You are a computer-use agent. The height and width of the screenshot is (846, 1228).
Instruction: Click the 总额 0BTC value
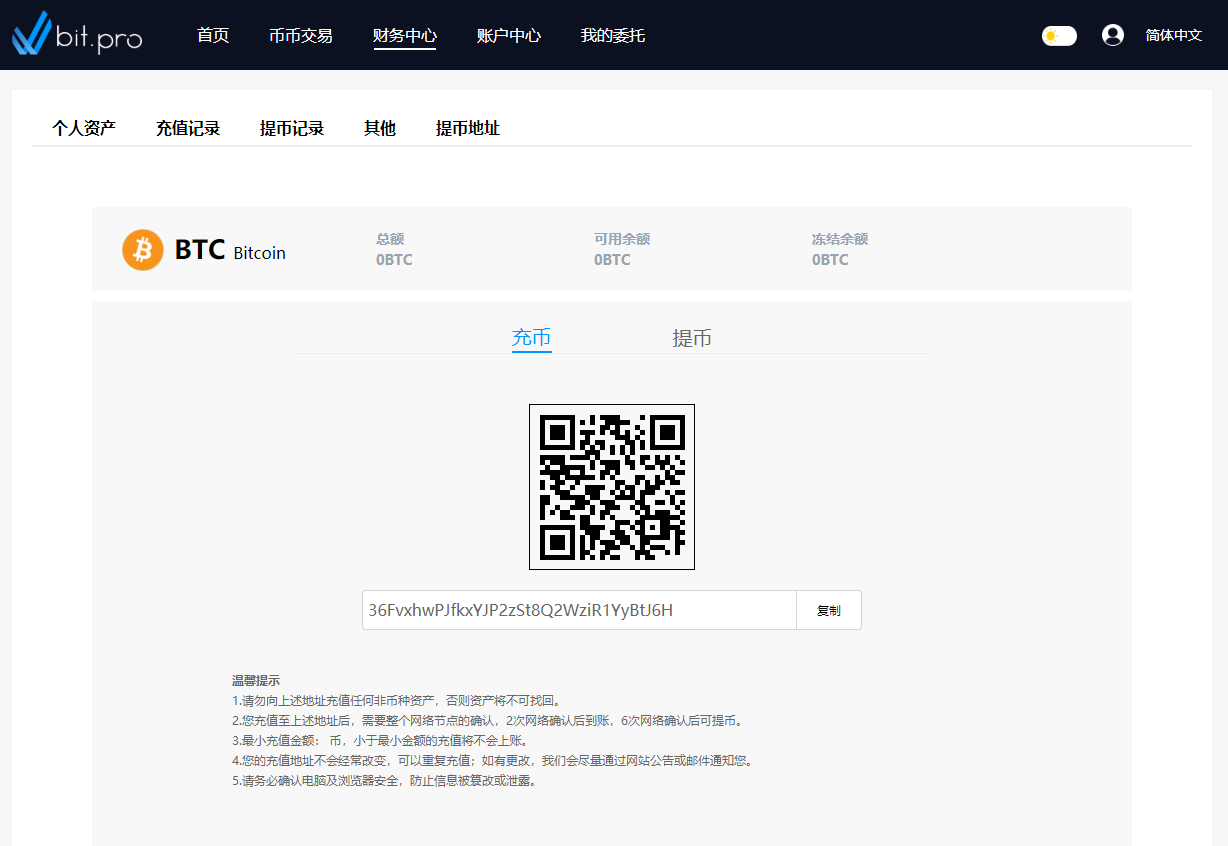pyautogui.click(x=394, y=260)
